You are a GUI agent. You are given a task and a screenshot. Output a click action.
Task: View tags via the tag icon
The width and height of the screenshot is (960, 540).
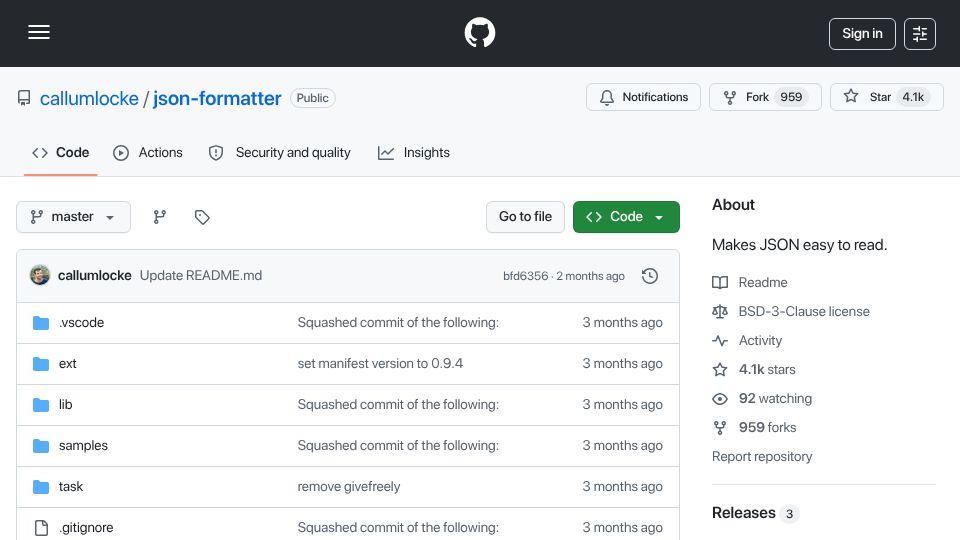click(x=202, y=217)
